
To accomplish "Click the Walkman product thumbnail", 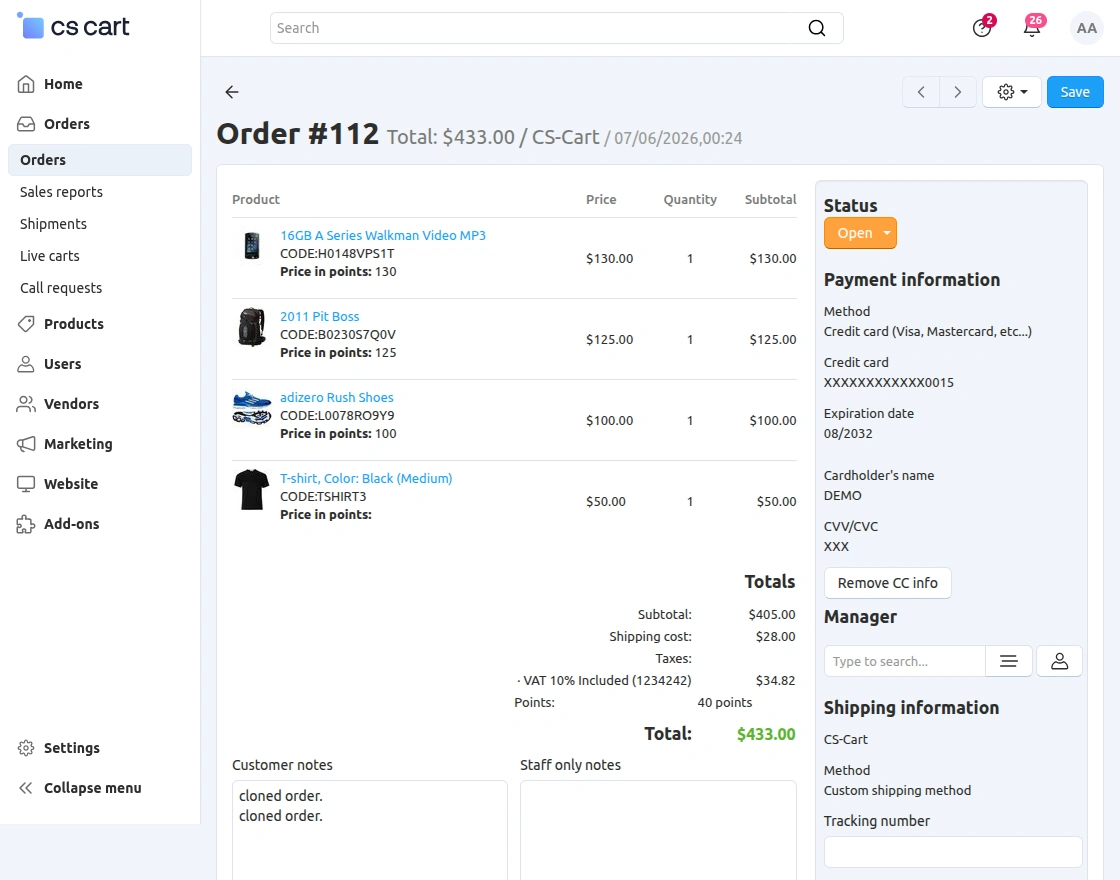I will coord(251,246).
